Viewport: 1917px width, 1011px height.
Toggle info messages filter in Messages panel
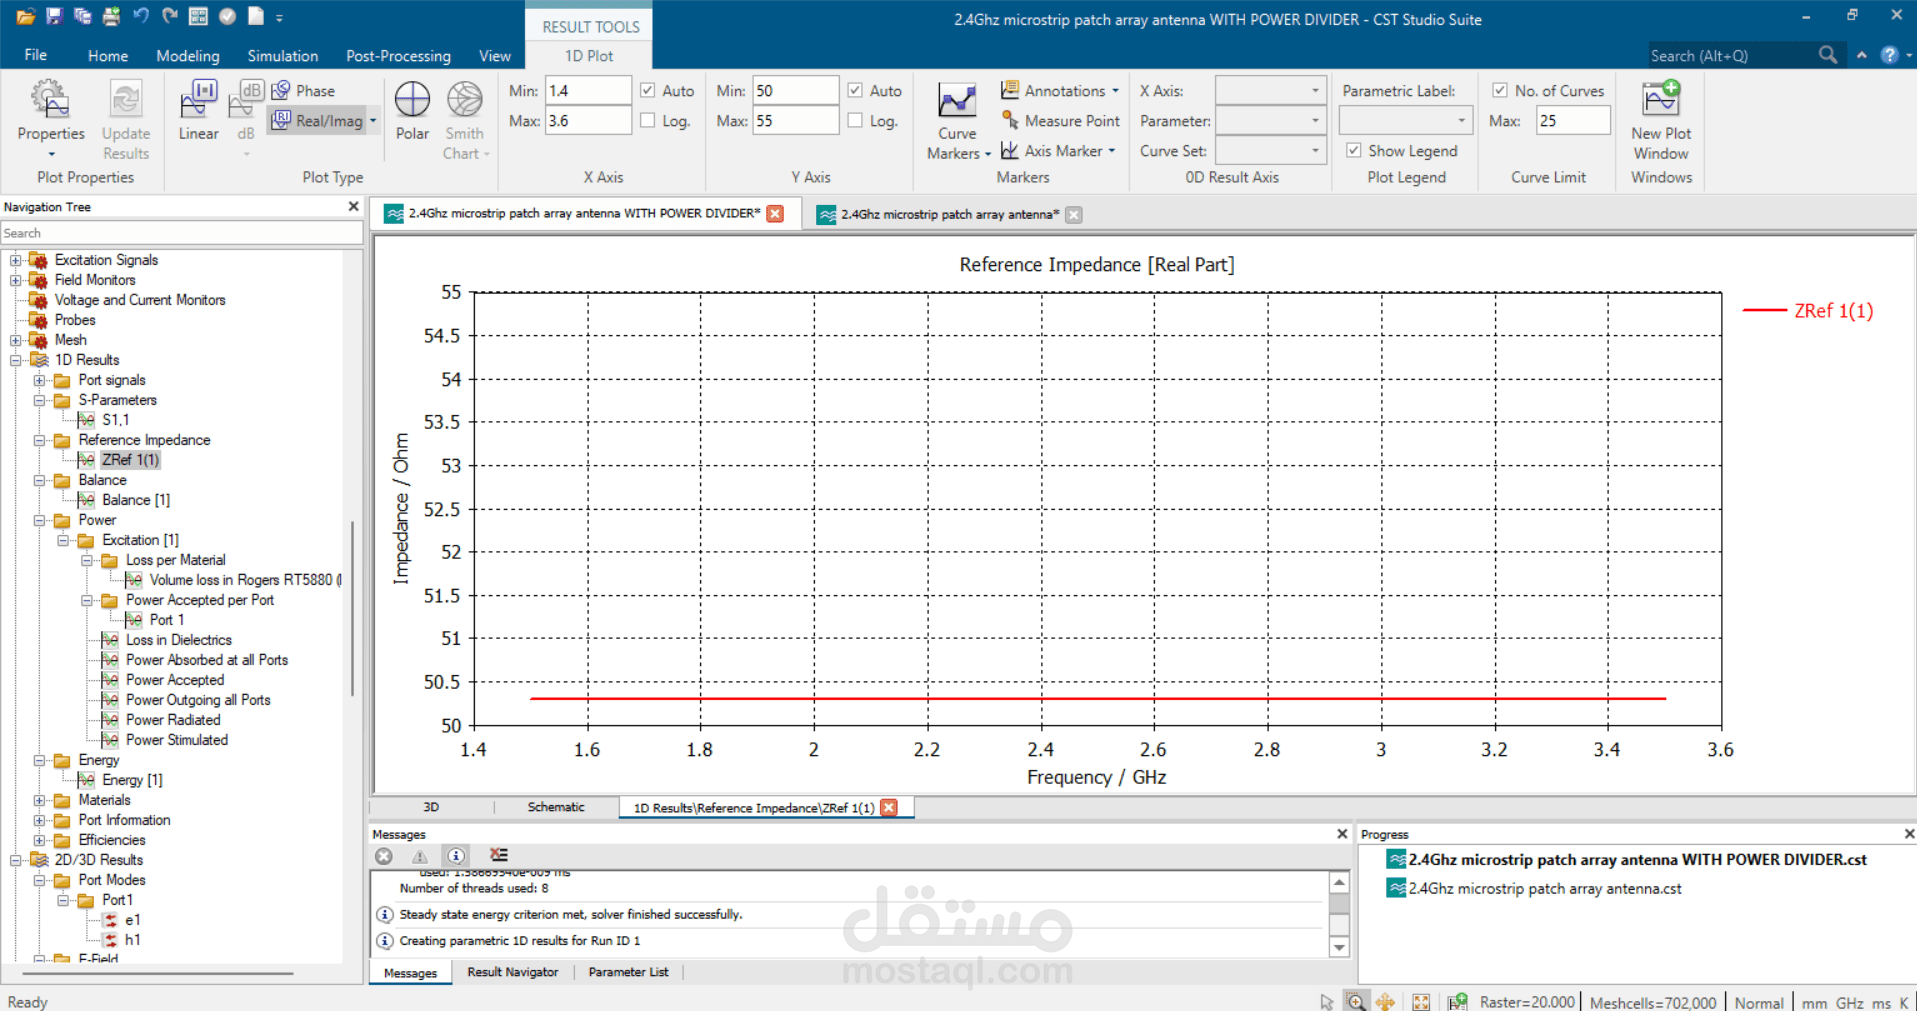pos(456,856)
